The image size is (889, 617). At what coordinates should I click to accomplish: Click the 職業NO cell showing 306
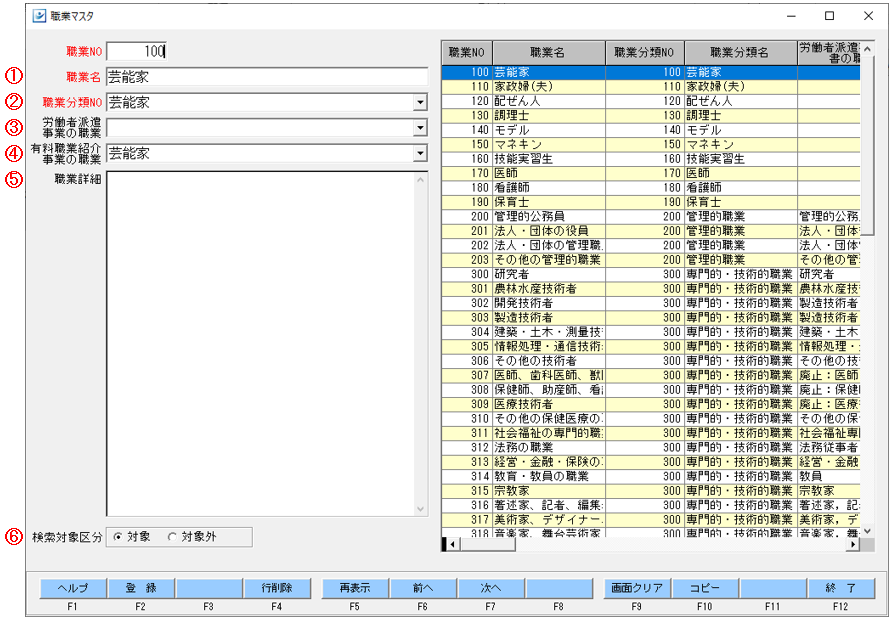click(x=467, y=361)
